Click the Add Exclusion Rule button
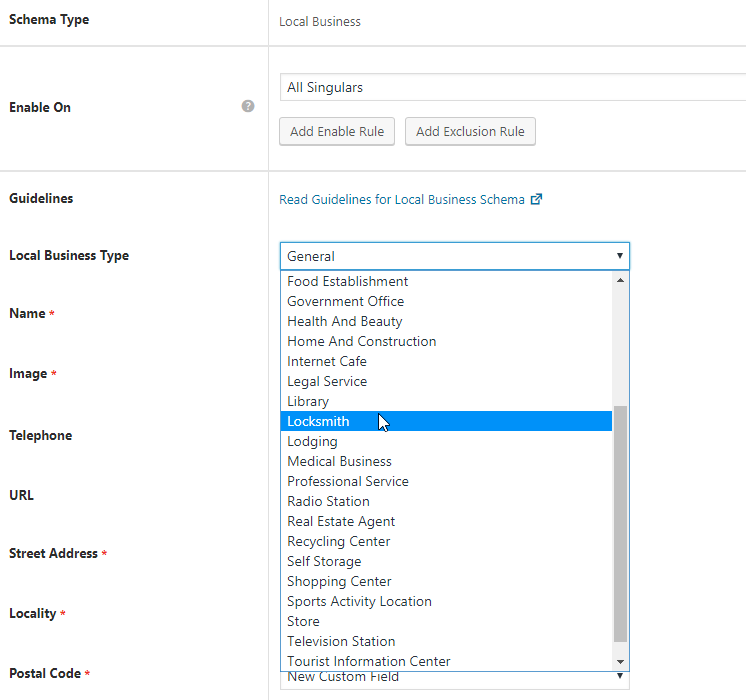Image resolution: width=746 pixels, height=700 pixels. (470, 131)
